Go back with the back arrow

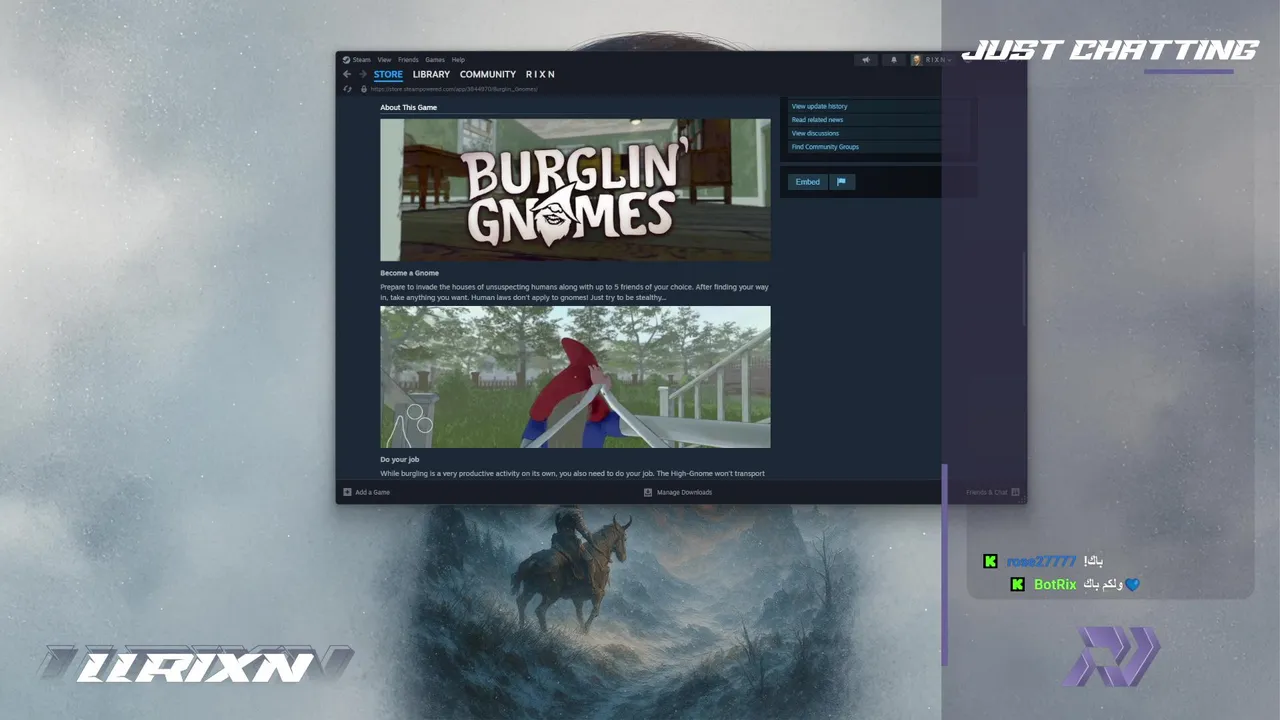(x=347, y=74)
